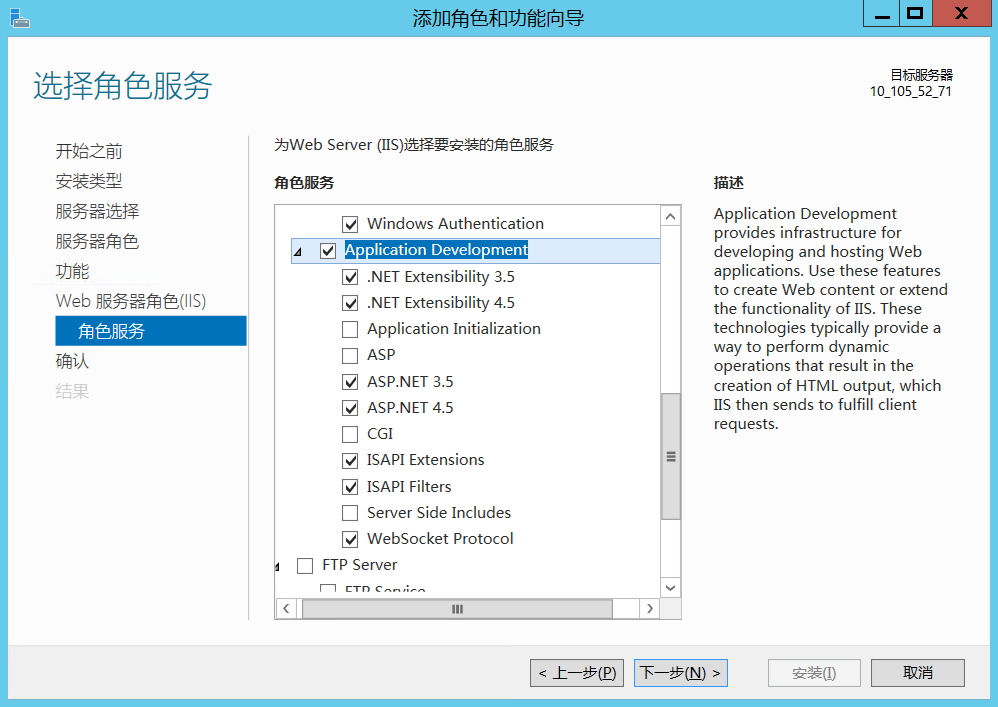Viewport: 998px width, 707px height.
Task: Check Server Side Includes
Action: (x=351, y=512)
